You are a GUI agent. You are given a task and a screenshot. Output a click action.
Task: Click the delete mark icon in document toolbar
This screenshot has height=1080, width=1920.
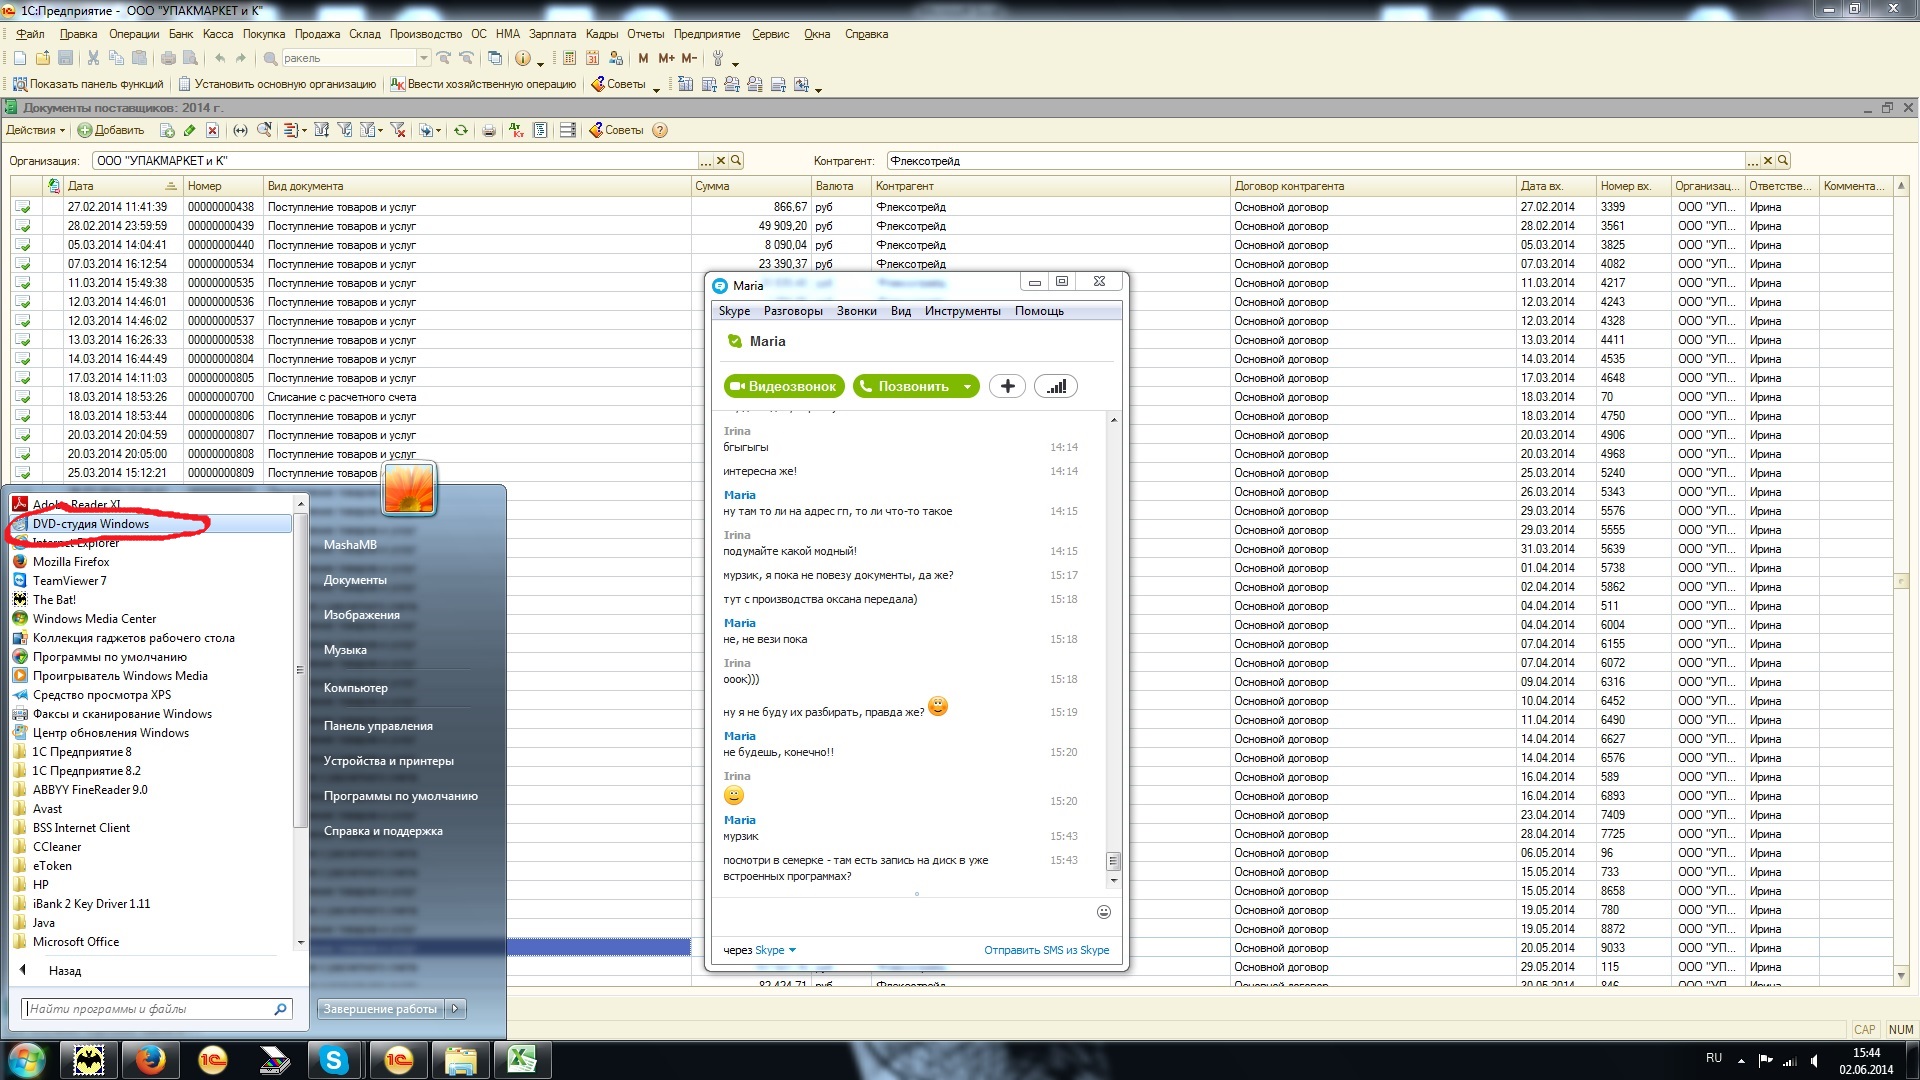click(212, 130)
